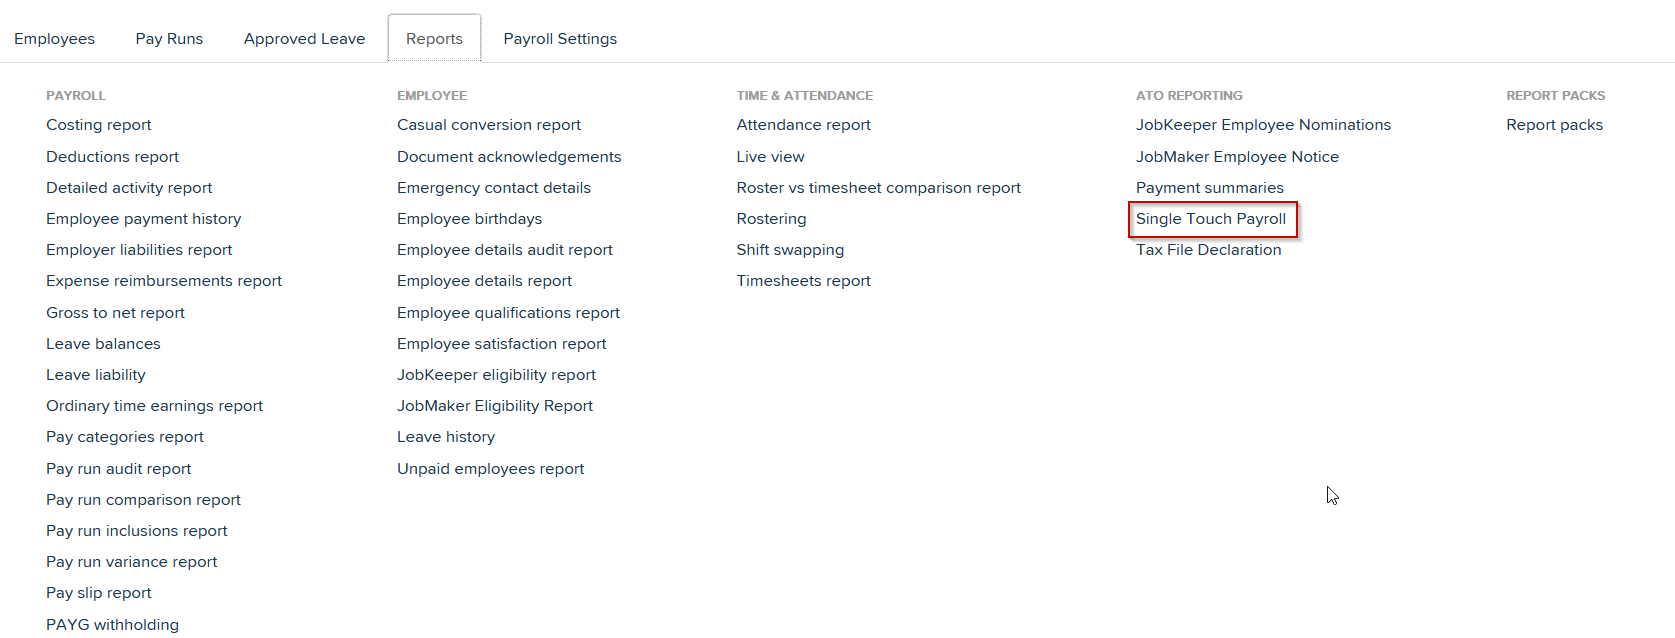View Leave balances
This screenshot has height=638, width=1675.
[x=103, y=343]
